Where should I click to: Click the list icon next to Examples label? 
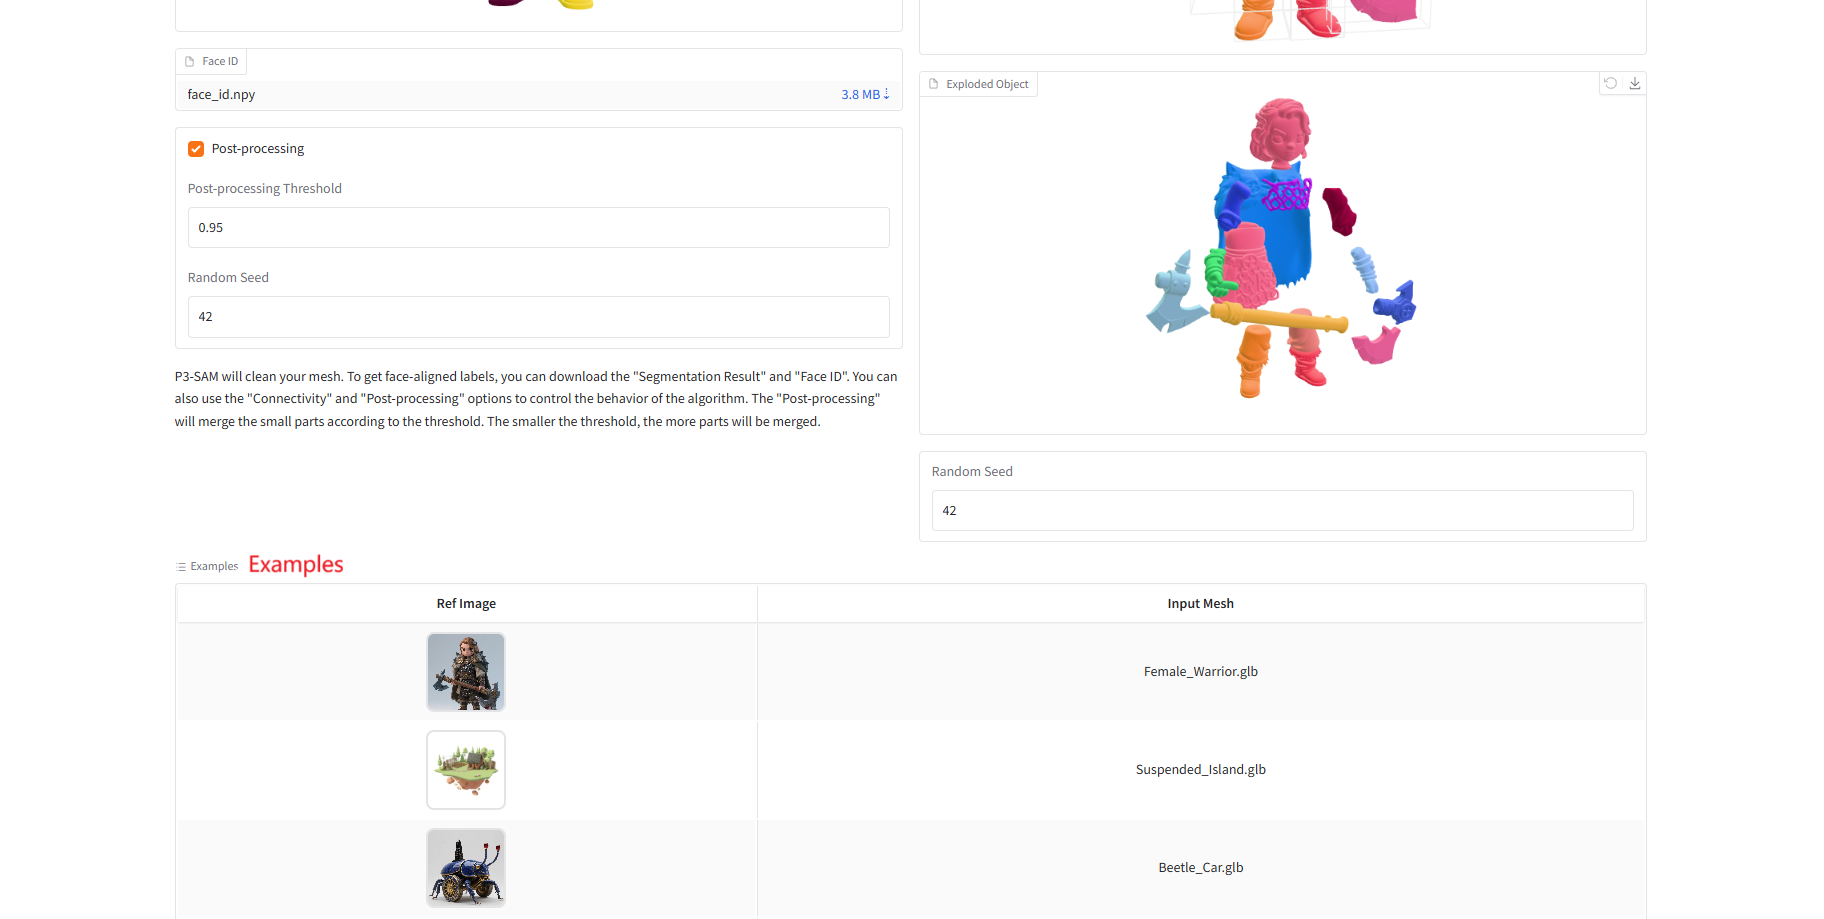coord(181,567)
